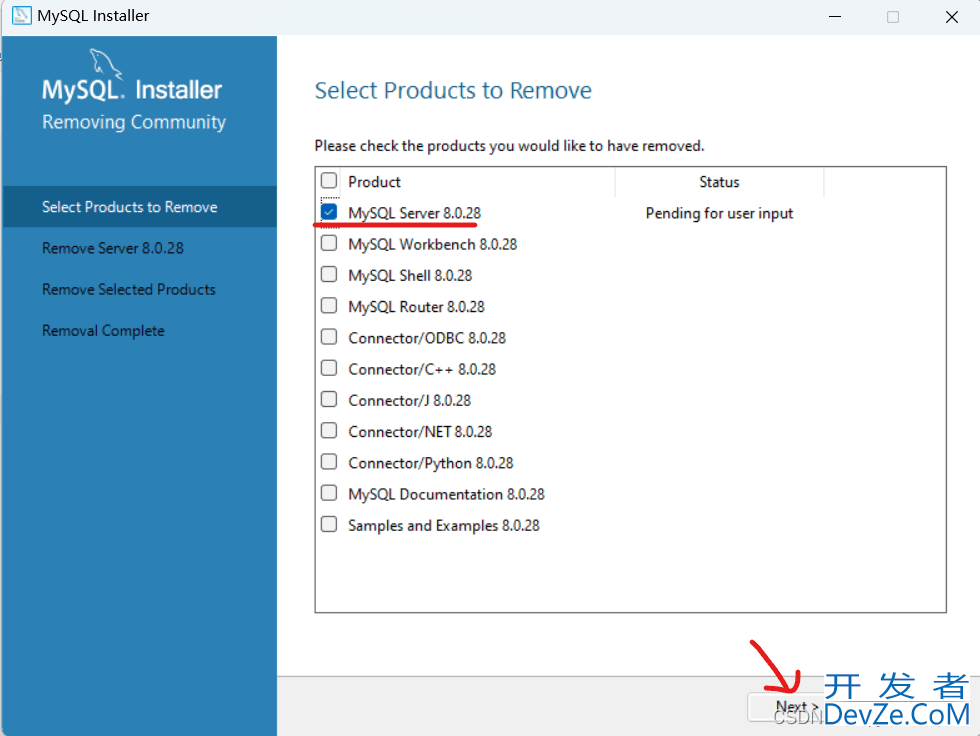Check the Connector/ODBC 8.0.28 checkbox
980x736 pixels.
[x=329, y=337]
